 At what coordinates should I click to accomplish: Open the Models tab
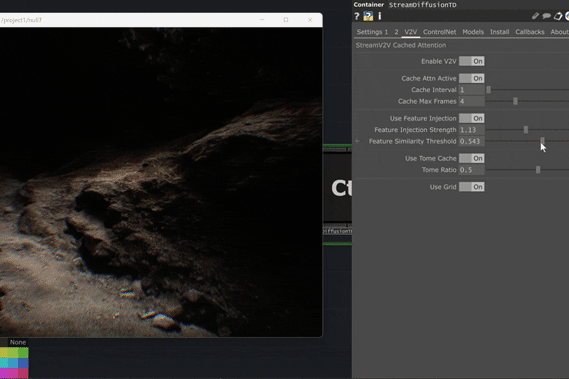point(473,32)
